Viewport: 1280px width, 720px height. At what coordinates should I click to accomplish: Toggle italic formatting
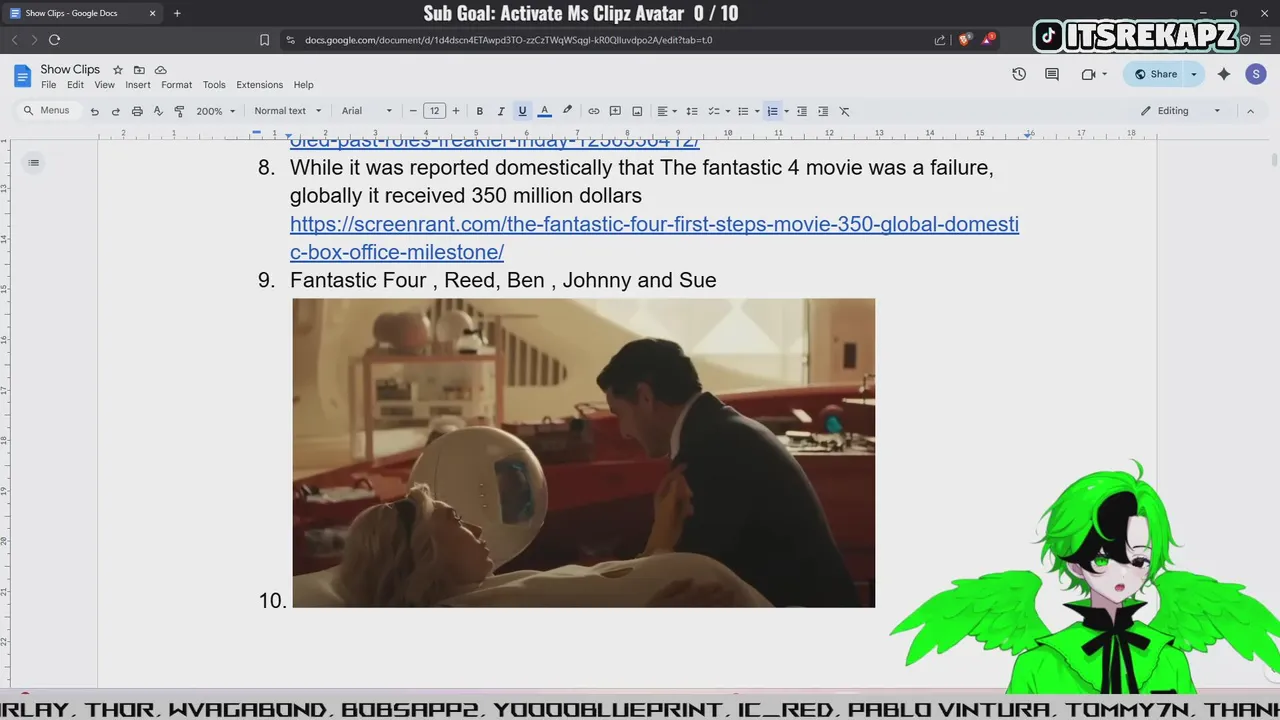501,111
